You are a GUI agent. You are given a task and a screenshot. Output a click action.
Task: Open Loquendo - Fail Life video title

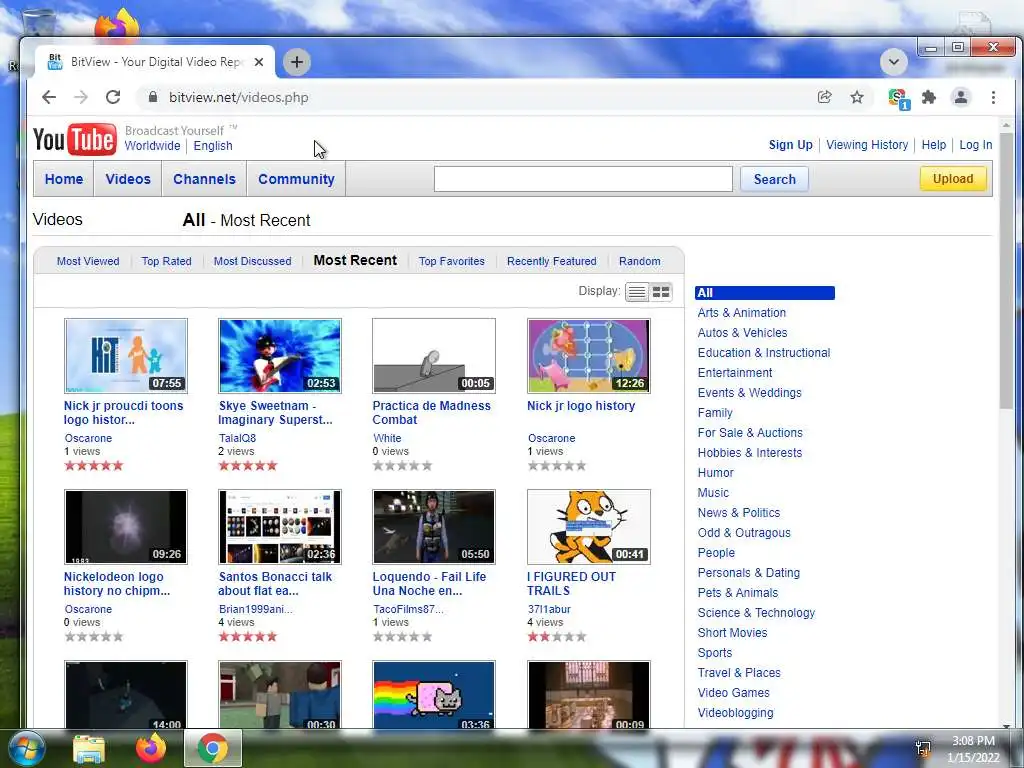tap(429, 584)
